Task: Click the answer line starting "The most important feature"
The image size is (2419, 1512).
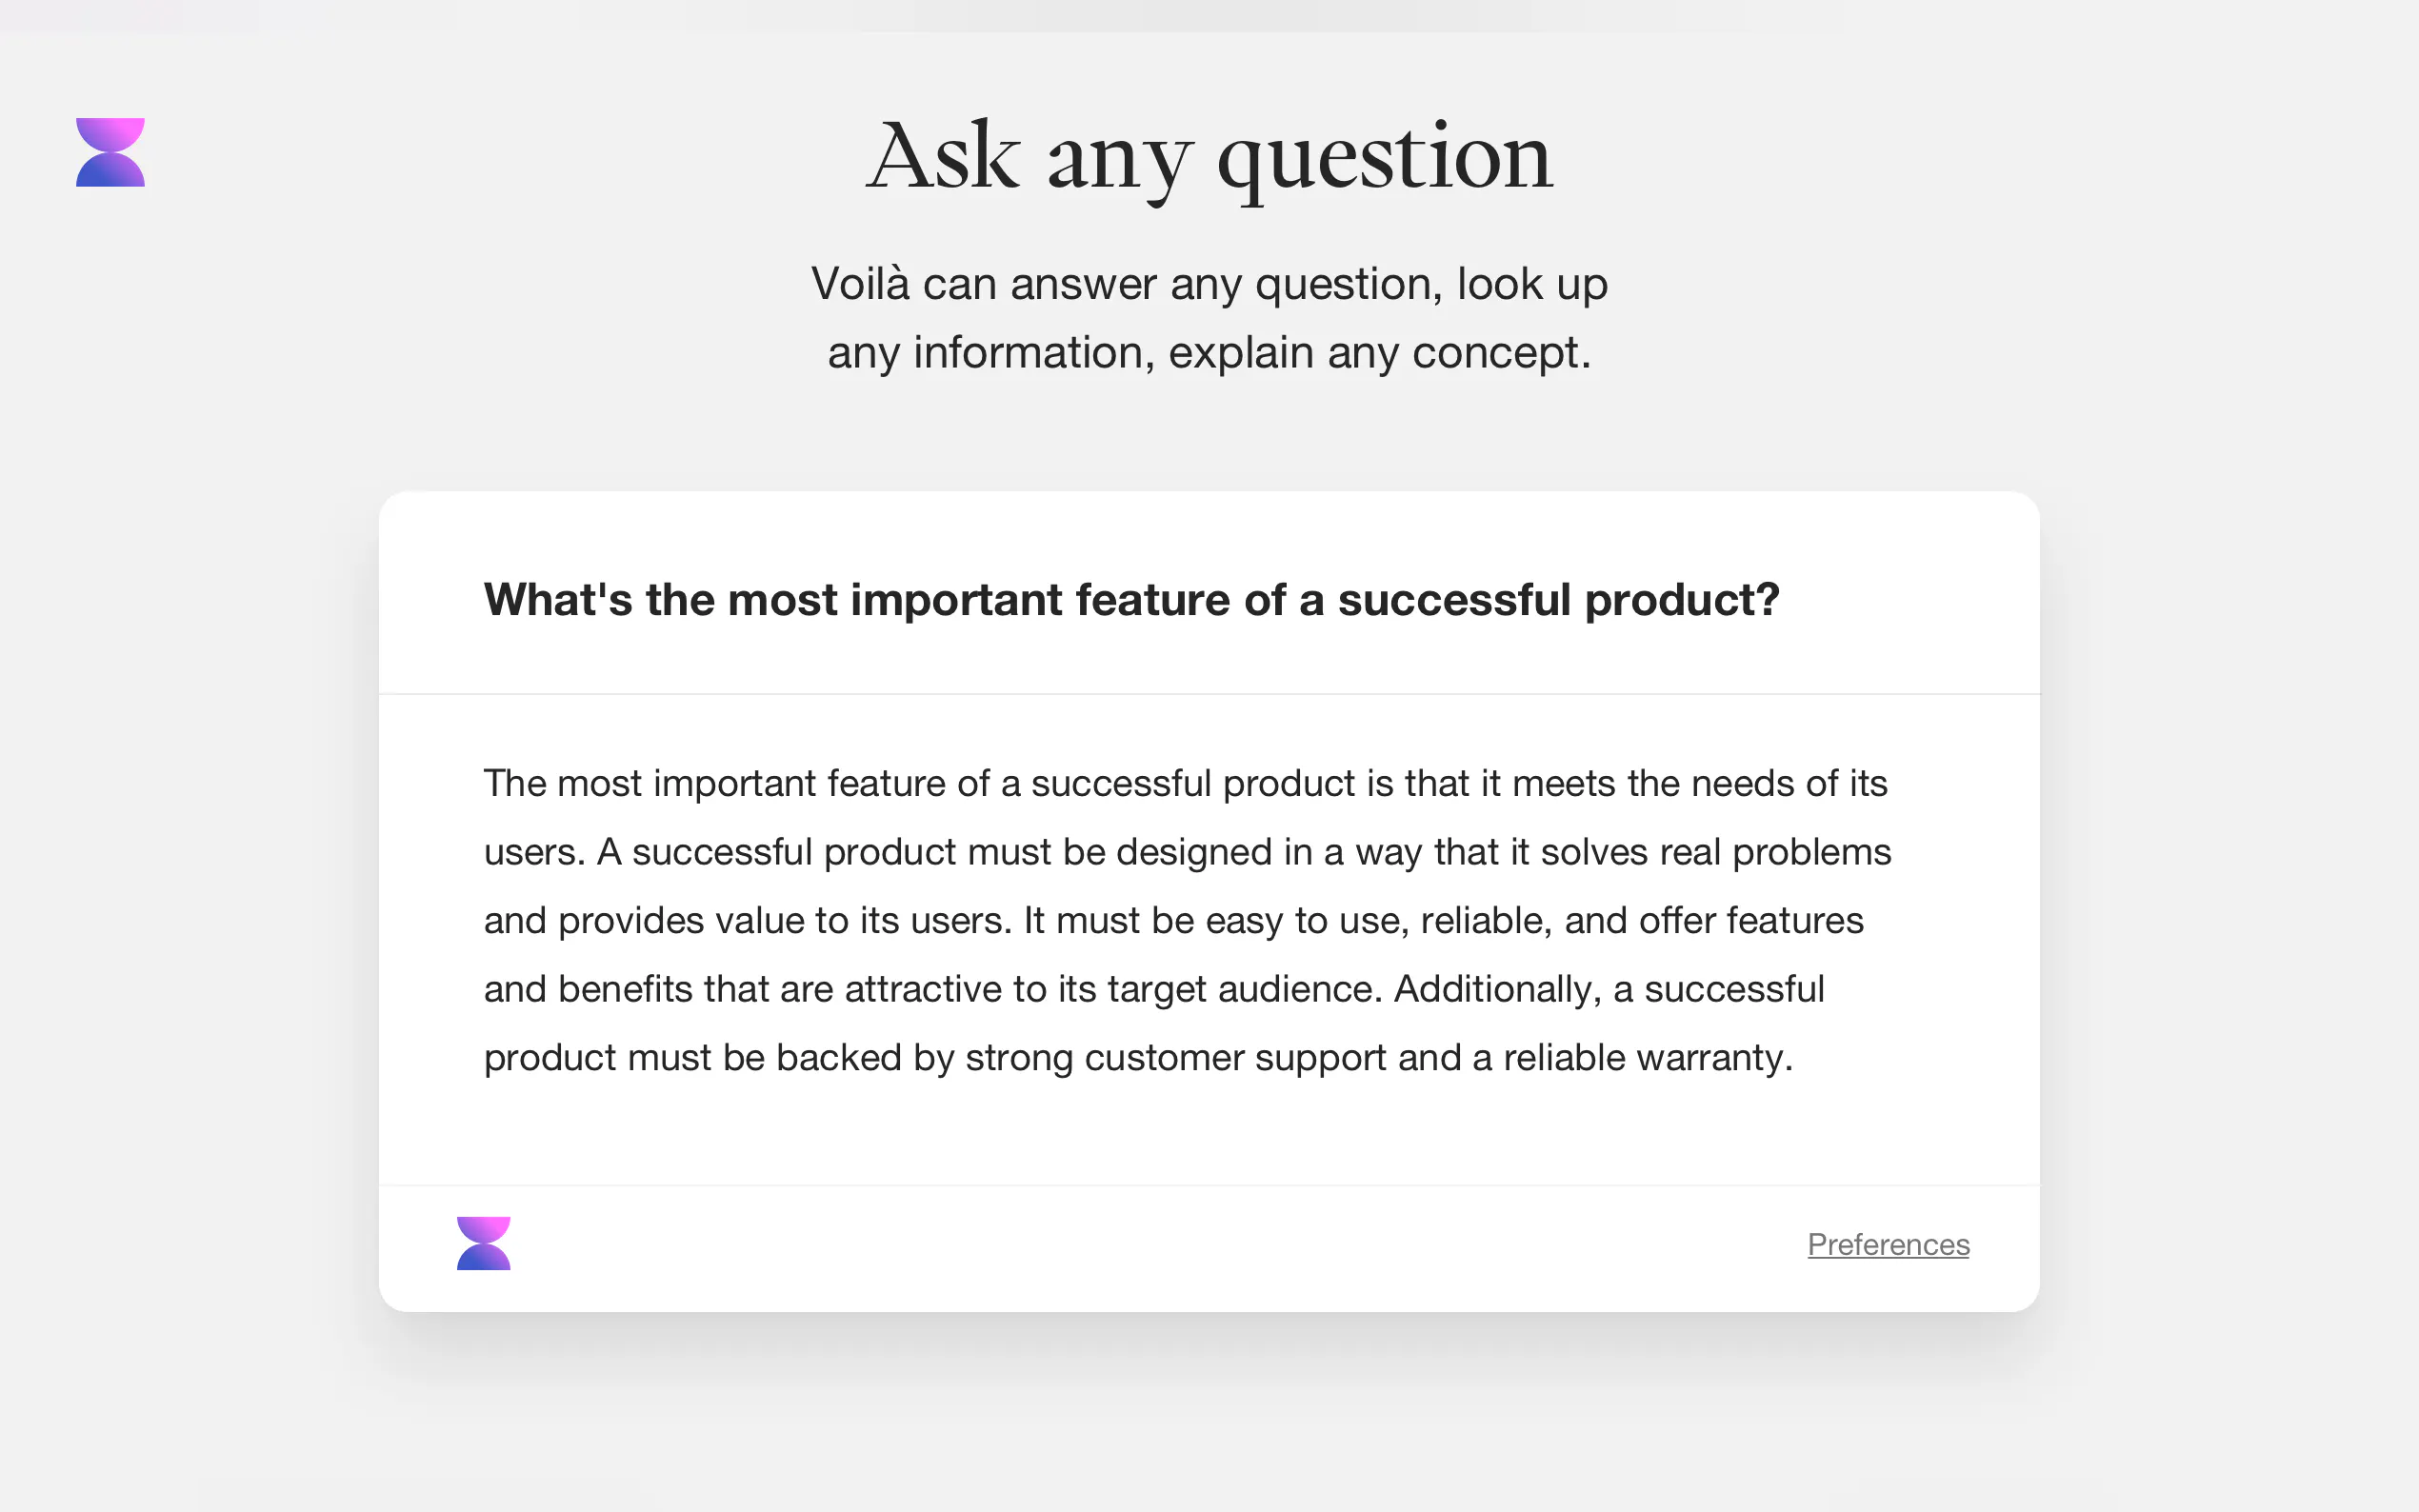Action: (x=1185, y=783)
